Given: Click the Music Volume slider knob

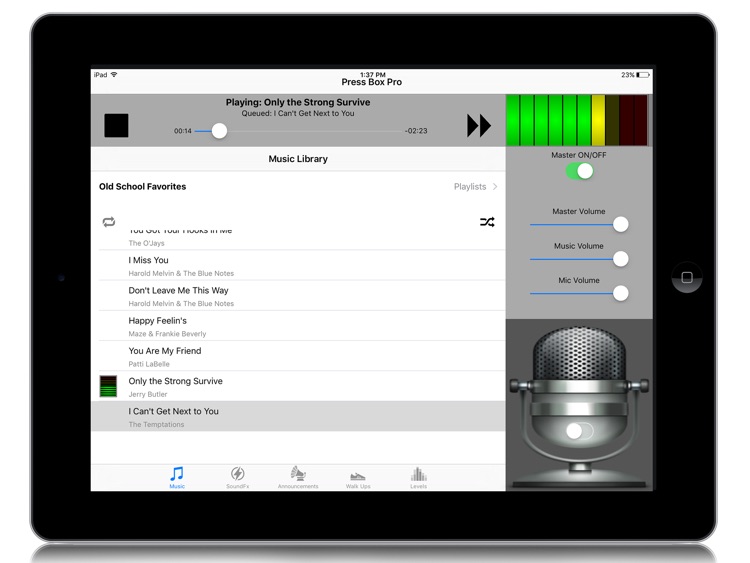Looking at the screenshot, I should click(621, 259).
